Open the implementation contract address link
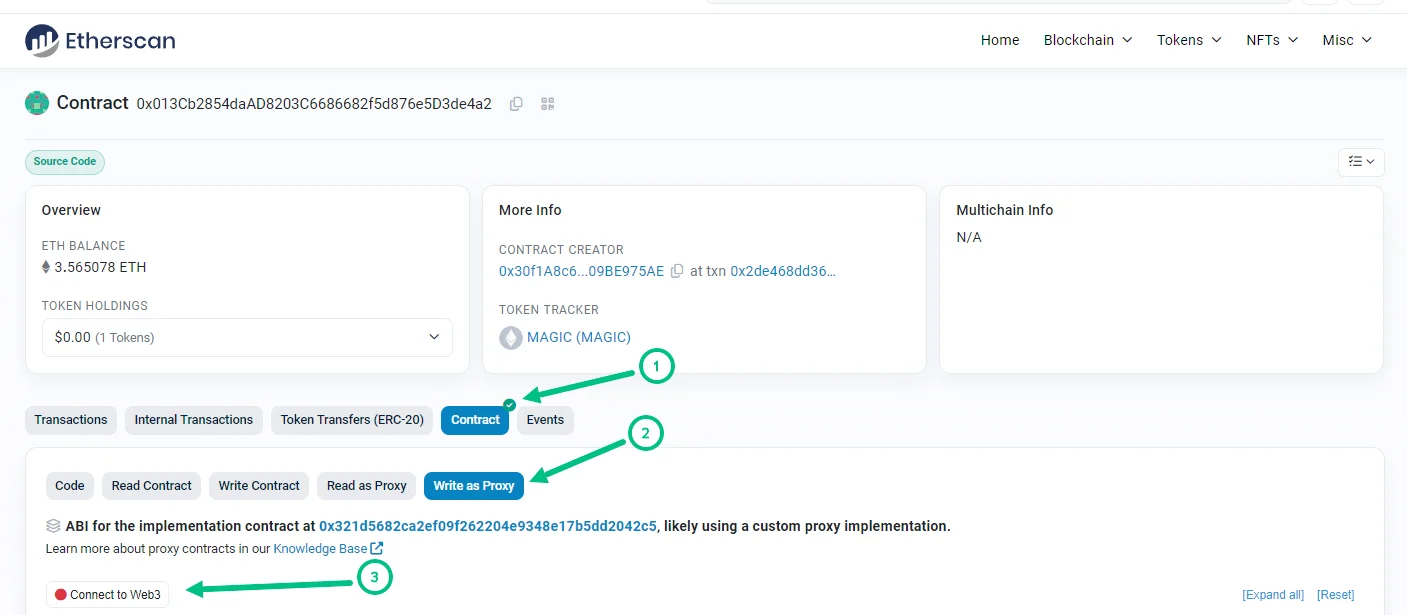 488,526
